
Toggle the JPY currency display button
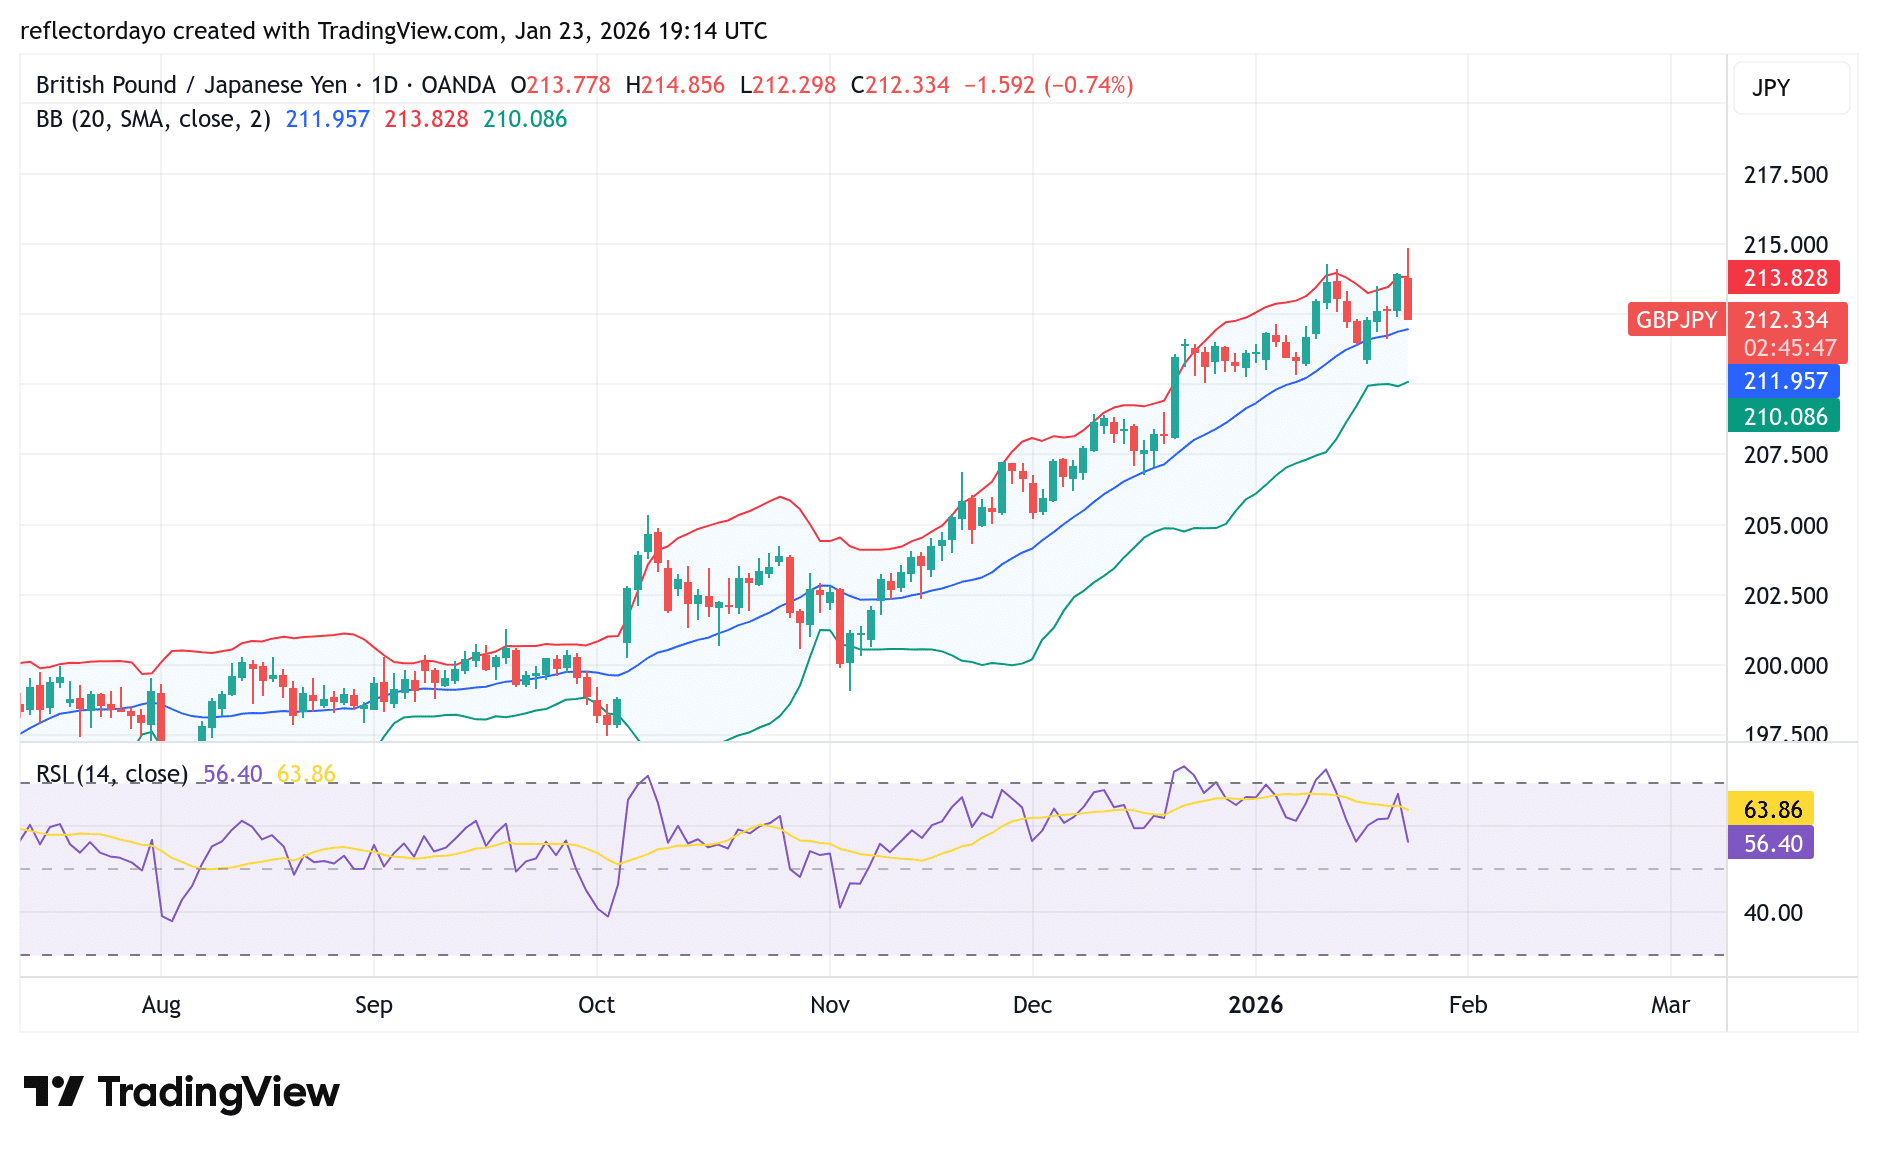pos(1790,88)
